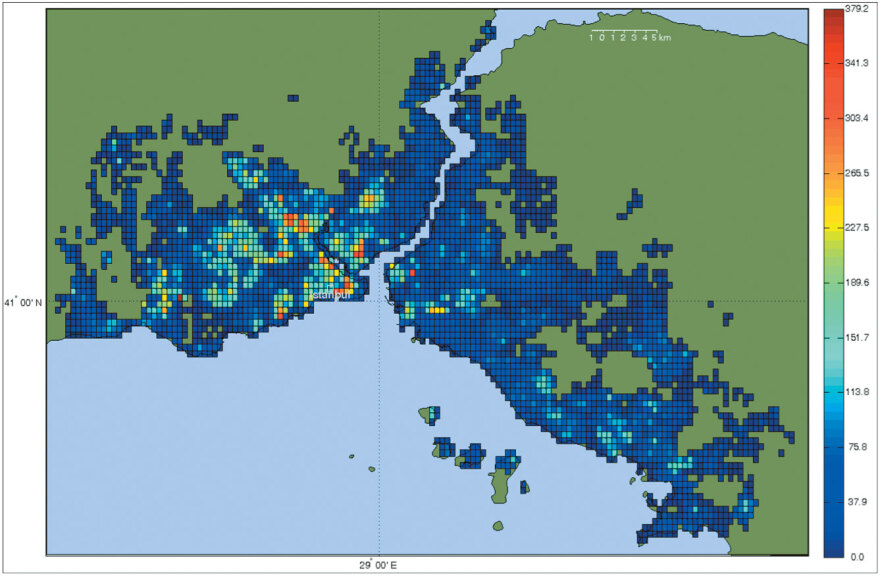The width and height of the screenshot is (880, 576).
Task: Select the 0.0 minimum colorbar label
Action: (x=856, y=555)
